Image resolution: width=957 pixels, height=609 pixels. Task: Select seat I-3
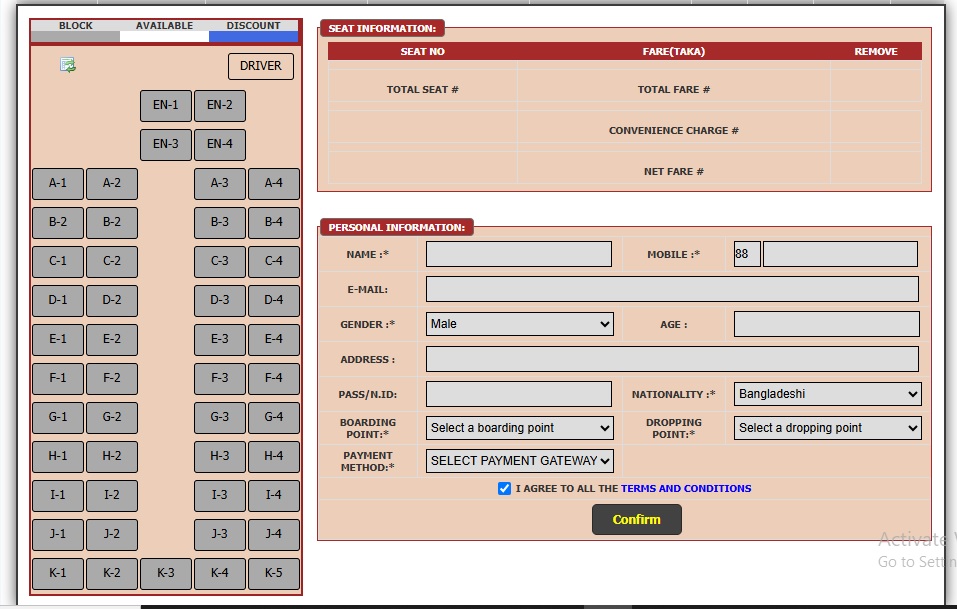tap(220, 496)
